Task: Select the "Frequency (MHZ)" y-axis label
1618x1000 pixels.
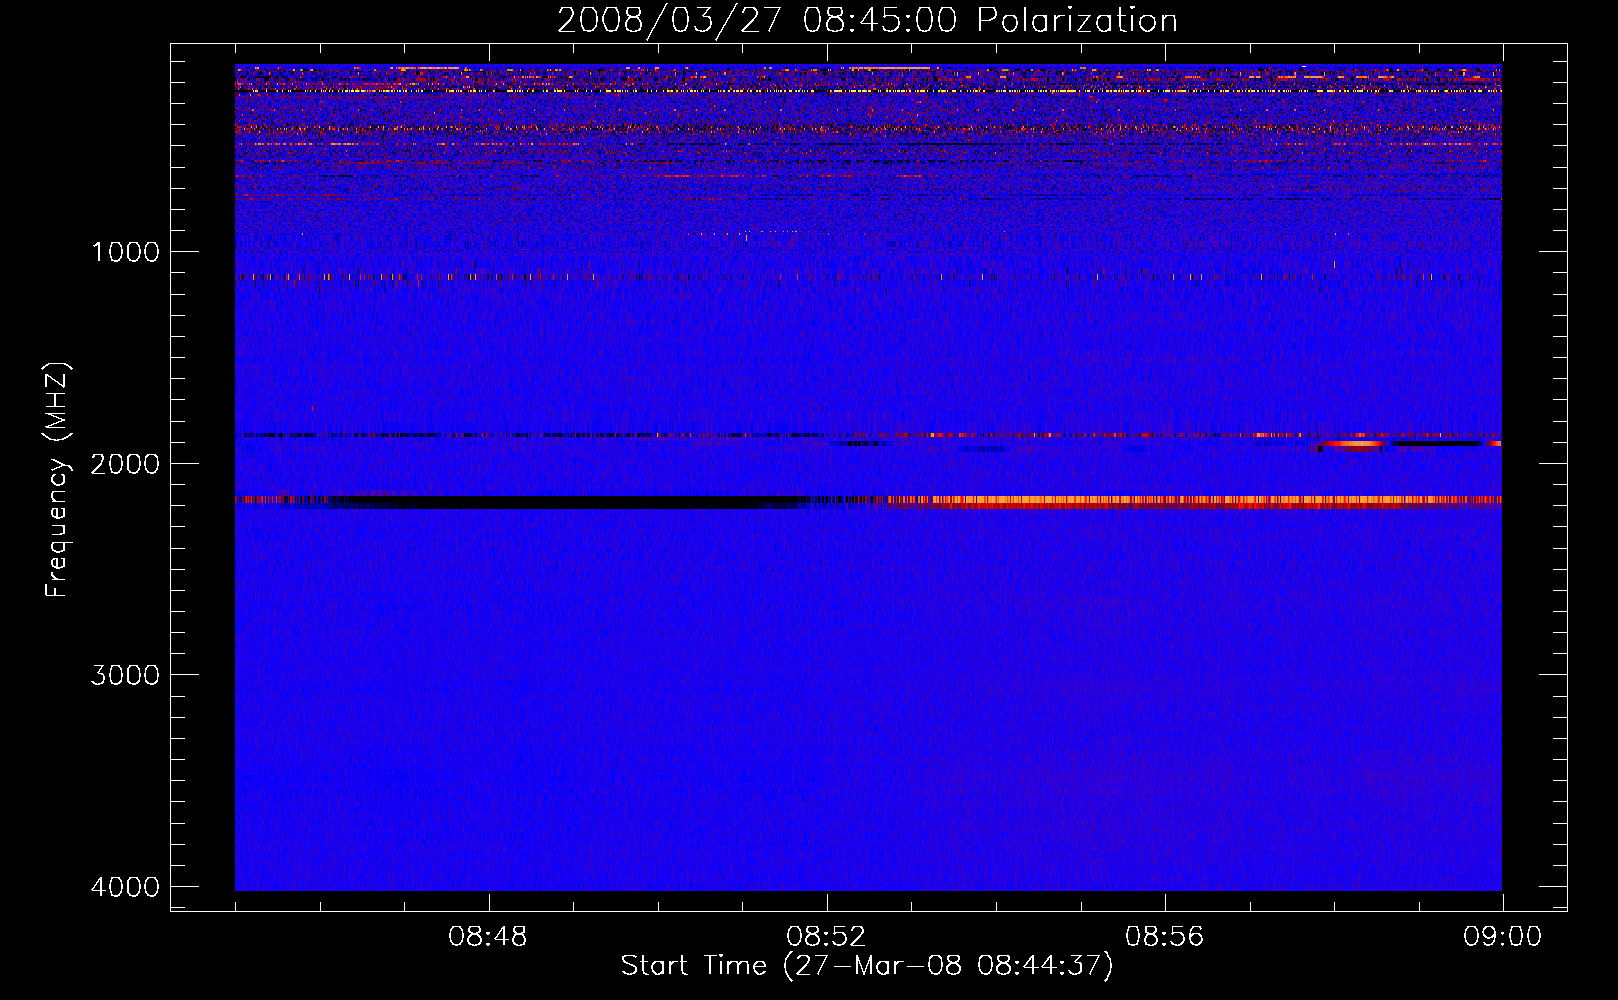Action: click(56, 480)
